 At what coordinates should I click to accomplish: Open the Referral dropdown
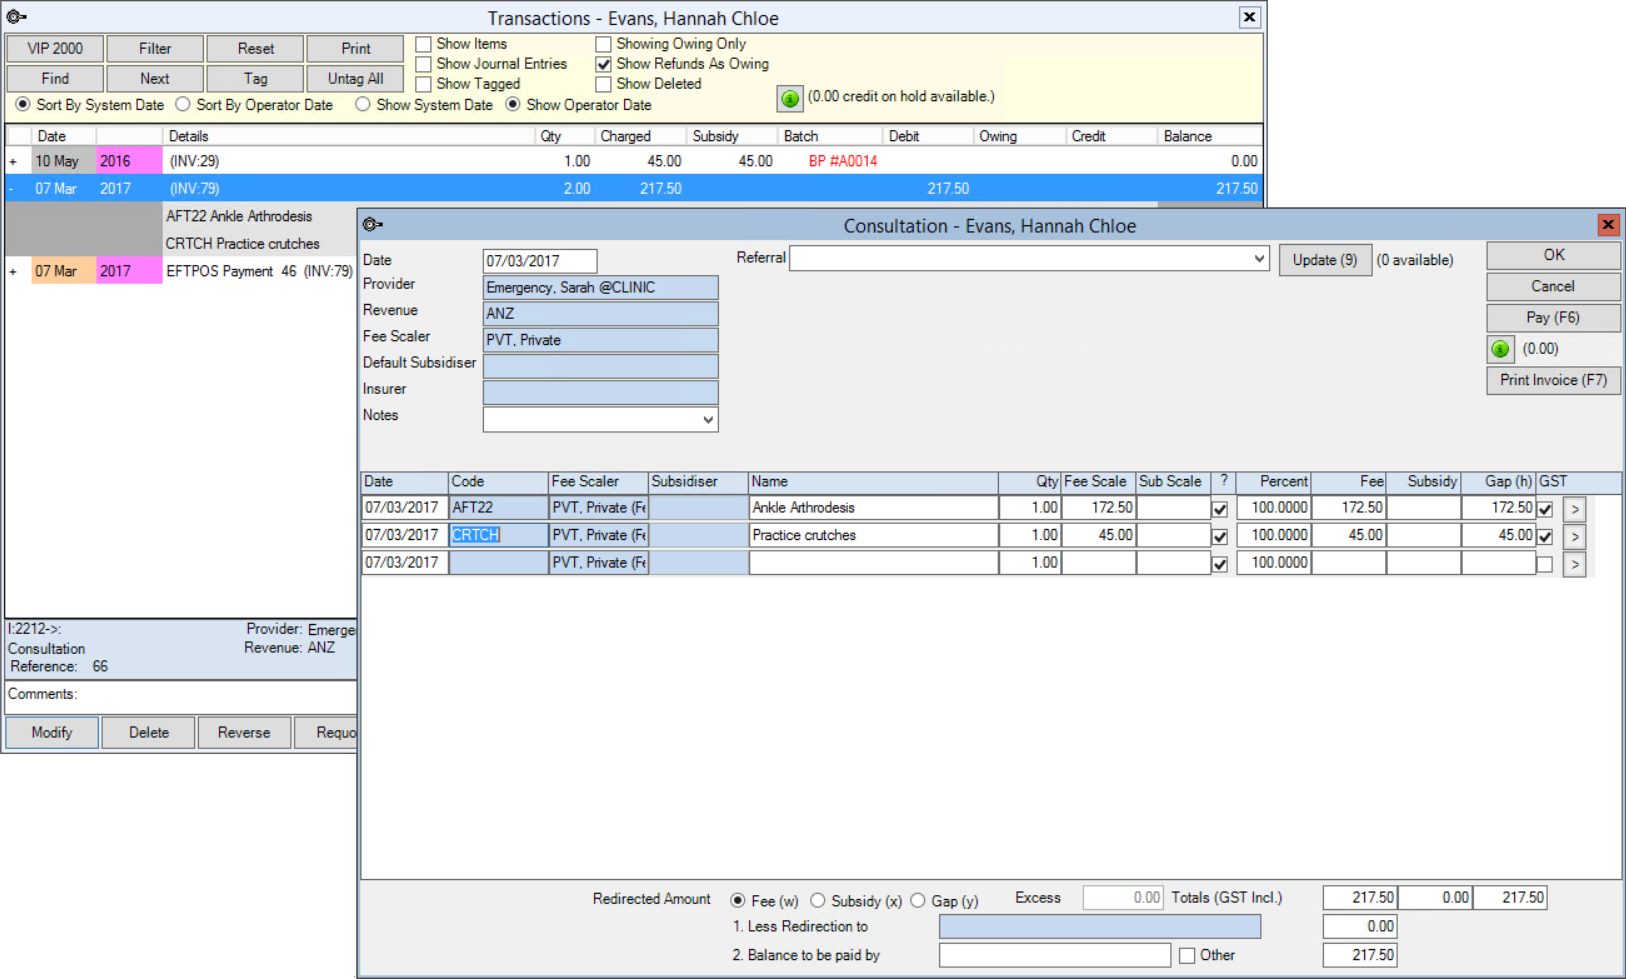pyautogui.click(x=1258, y=258)
